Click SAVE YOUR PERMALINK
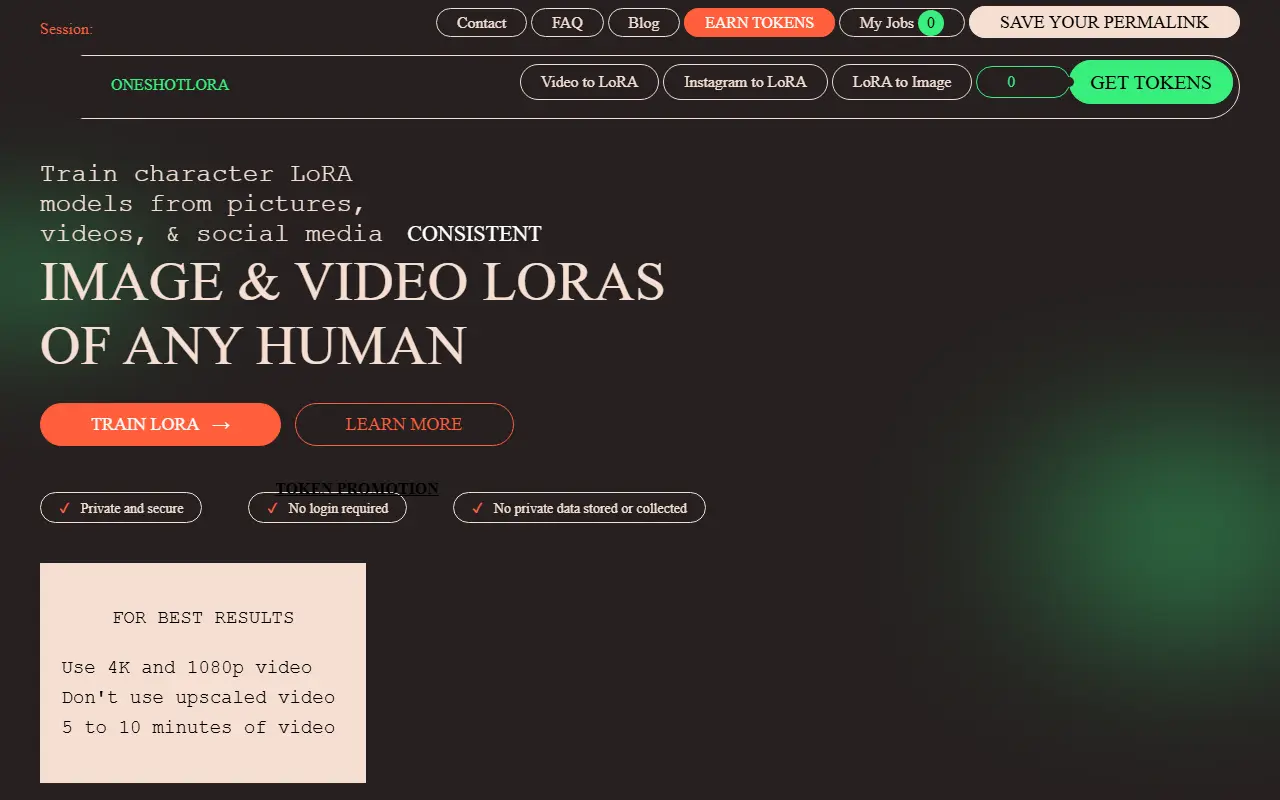The width and height of the screenshot is (1280, 800). [1104, 22]
